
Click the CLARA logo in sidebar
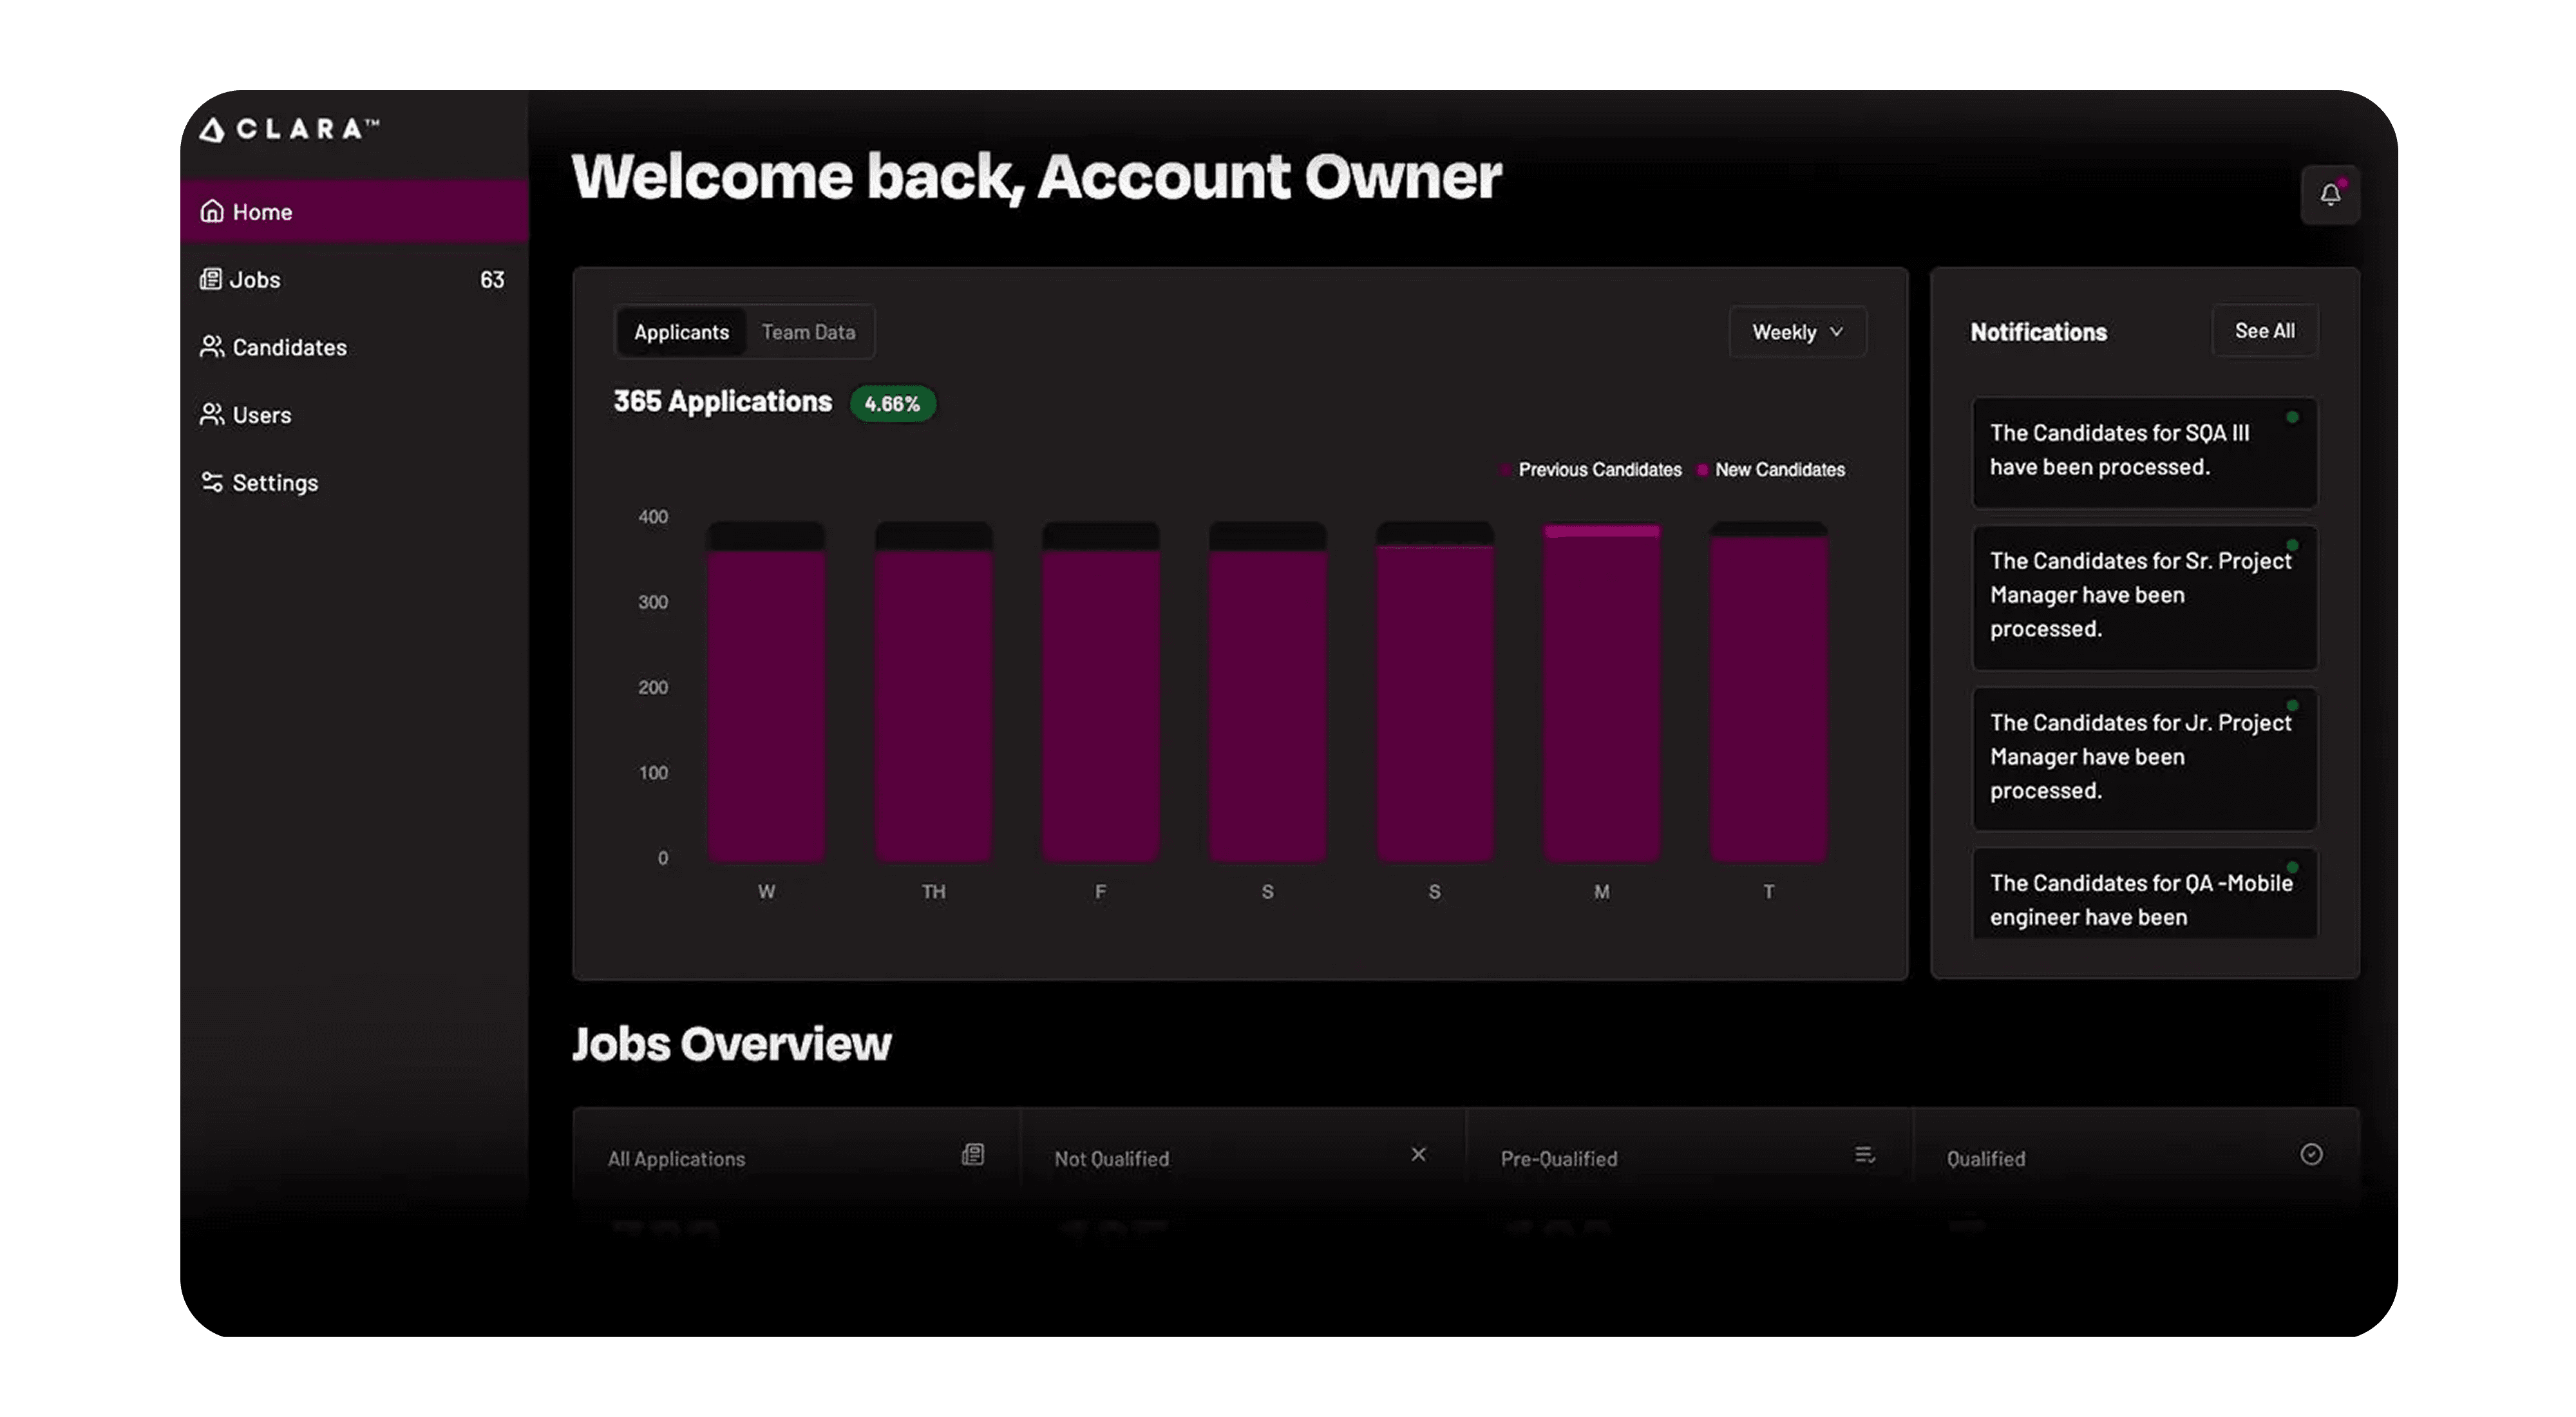[x=289, y=130]
